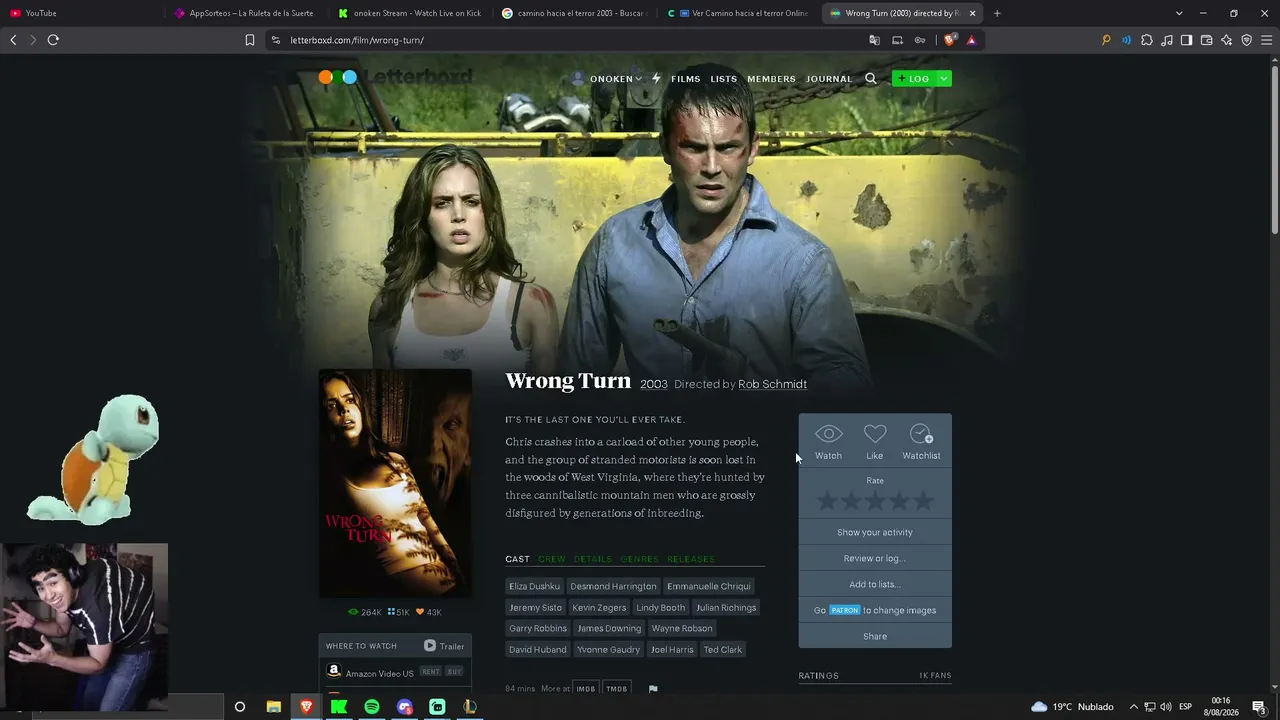Image resolution: width=1280 pixels, height=720 pixels.
Task: Open the MEMBERS nav item
Action: point(772,79)
